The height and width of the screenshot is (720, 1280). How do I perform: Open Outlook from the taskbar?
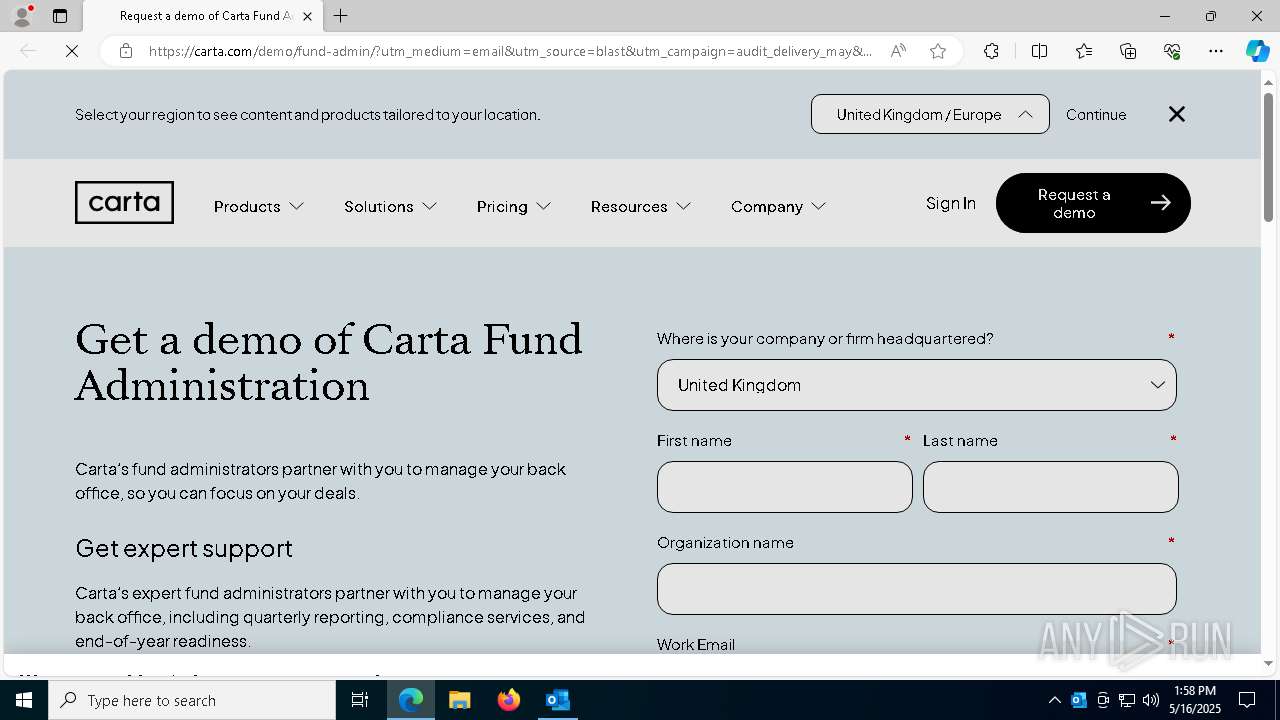coord(557,700)
